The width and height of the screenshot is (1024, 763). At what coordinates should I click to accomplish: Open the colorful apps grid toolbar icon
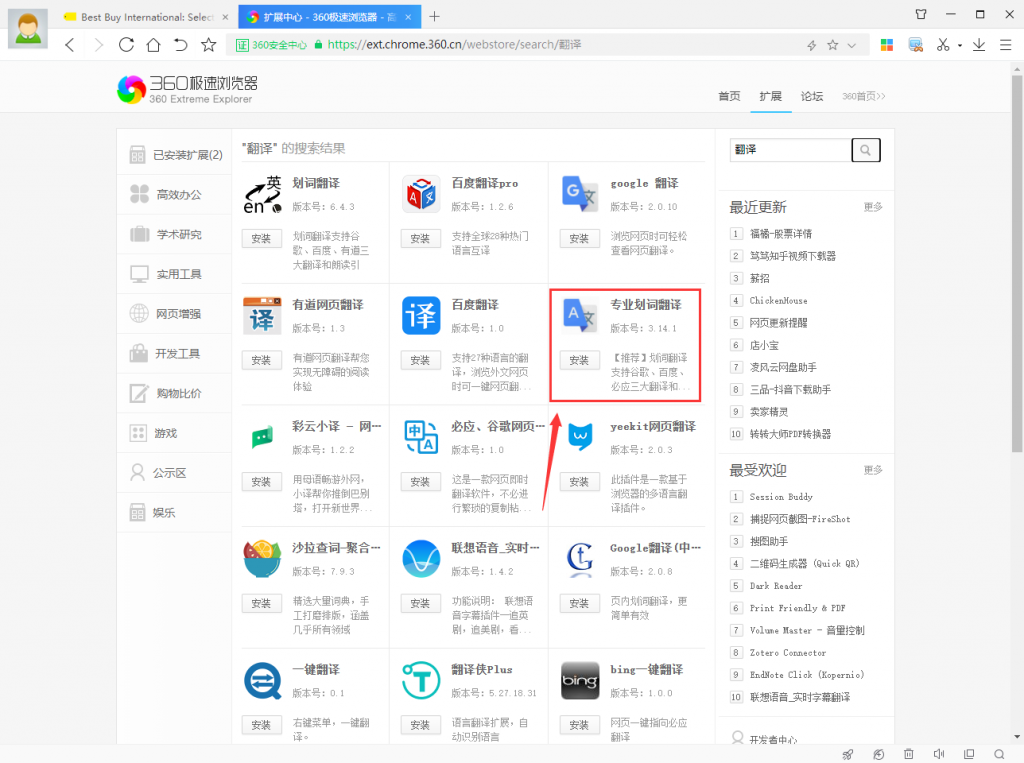[x=887, y=44]
